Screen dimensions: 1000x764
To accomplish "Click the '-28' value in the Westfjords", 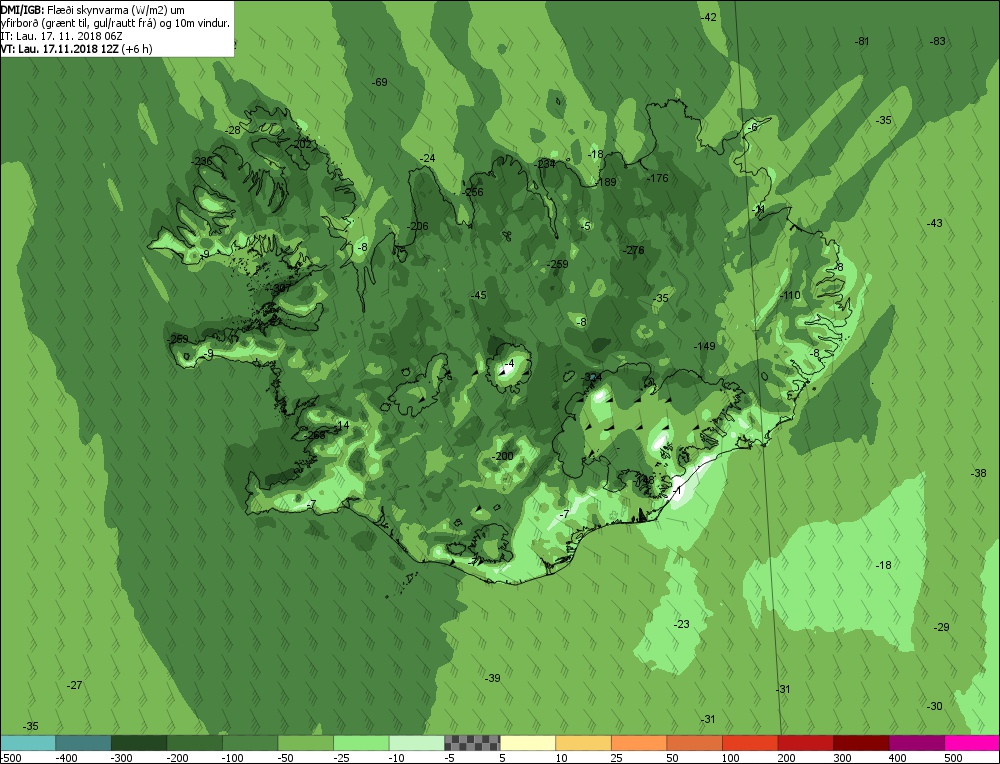I will [233, 130].
